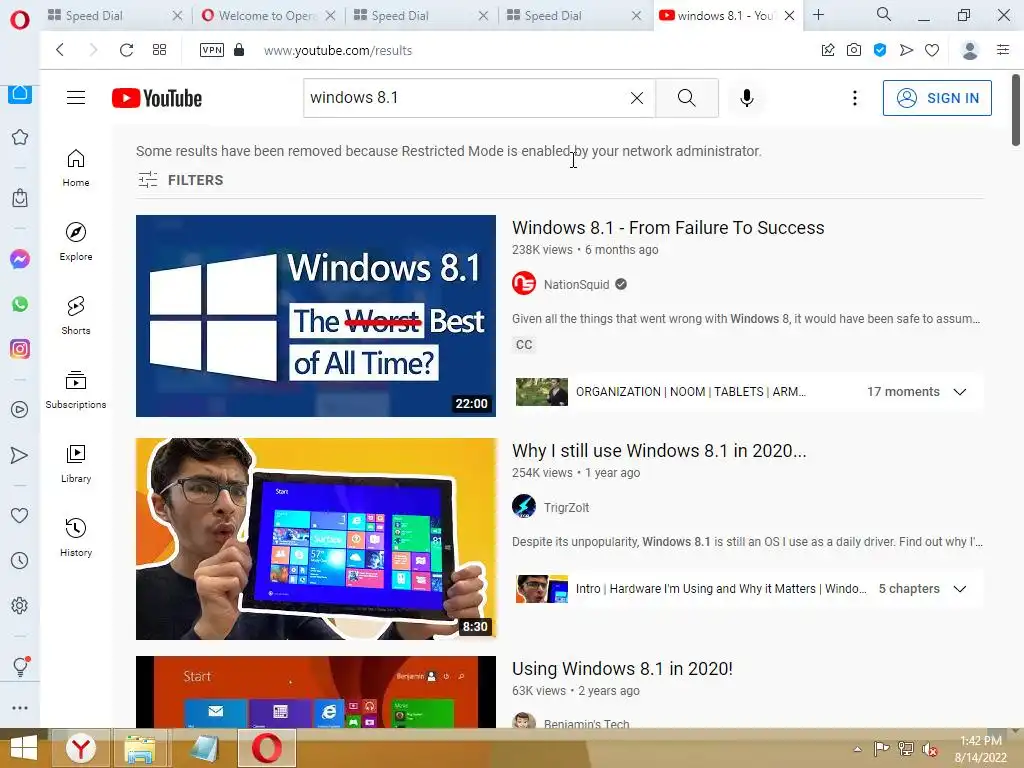Open the search FILTERS panel
Image resolution: width=1024 pixels, height=768 pixels.
(x=181, y=180)
